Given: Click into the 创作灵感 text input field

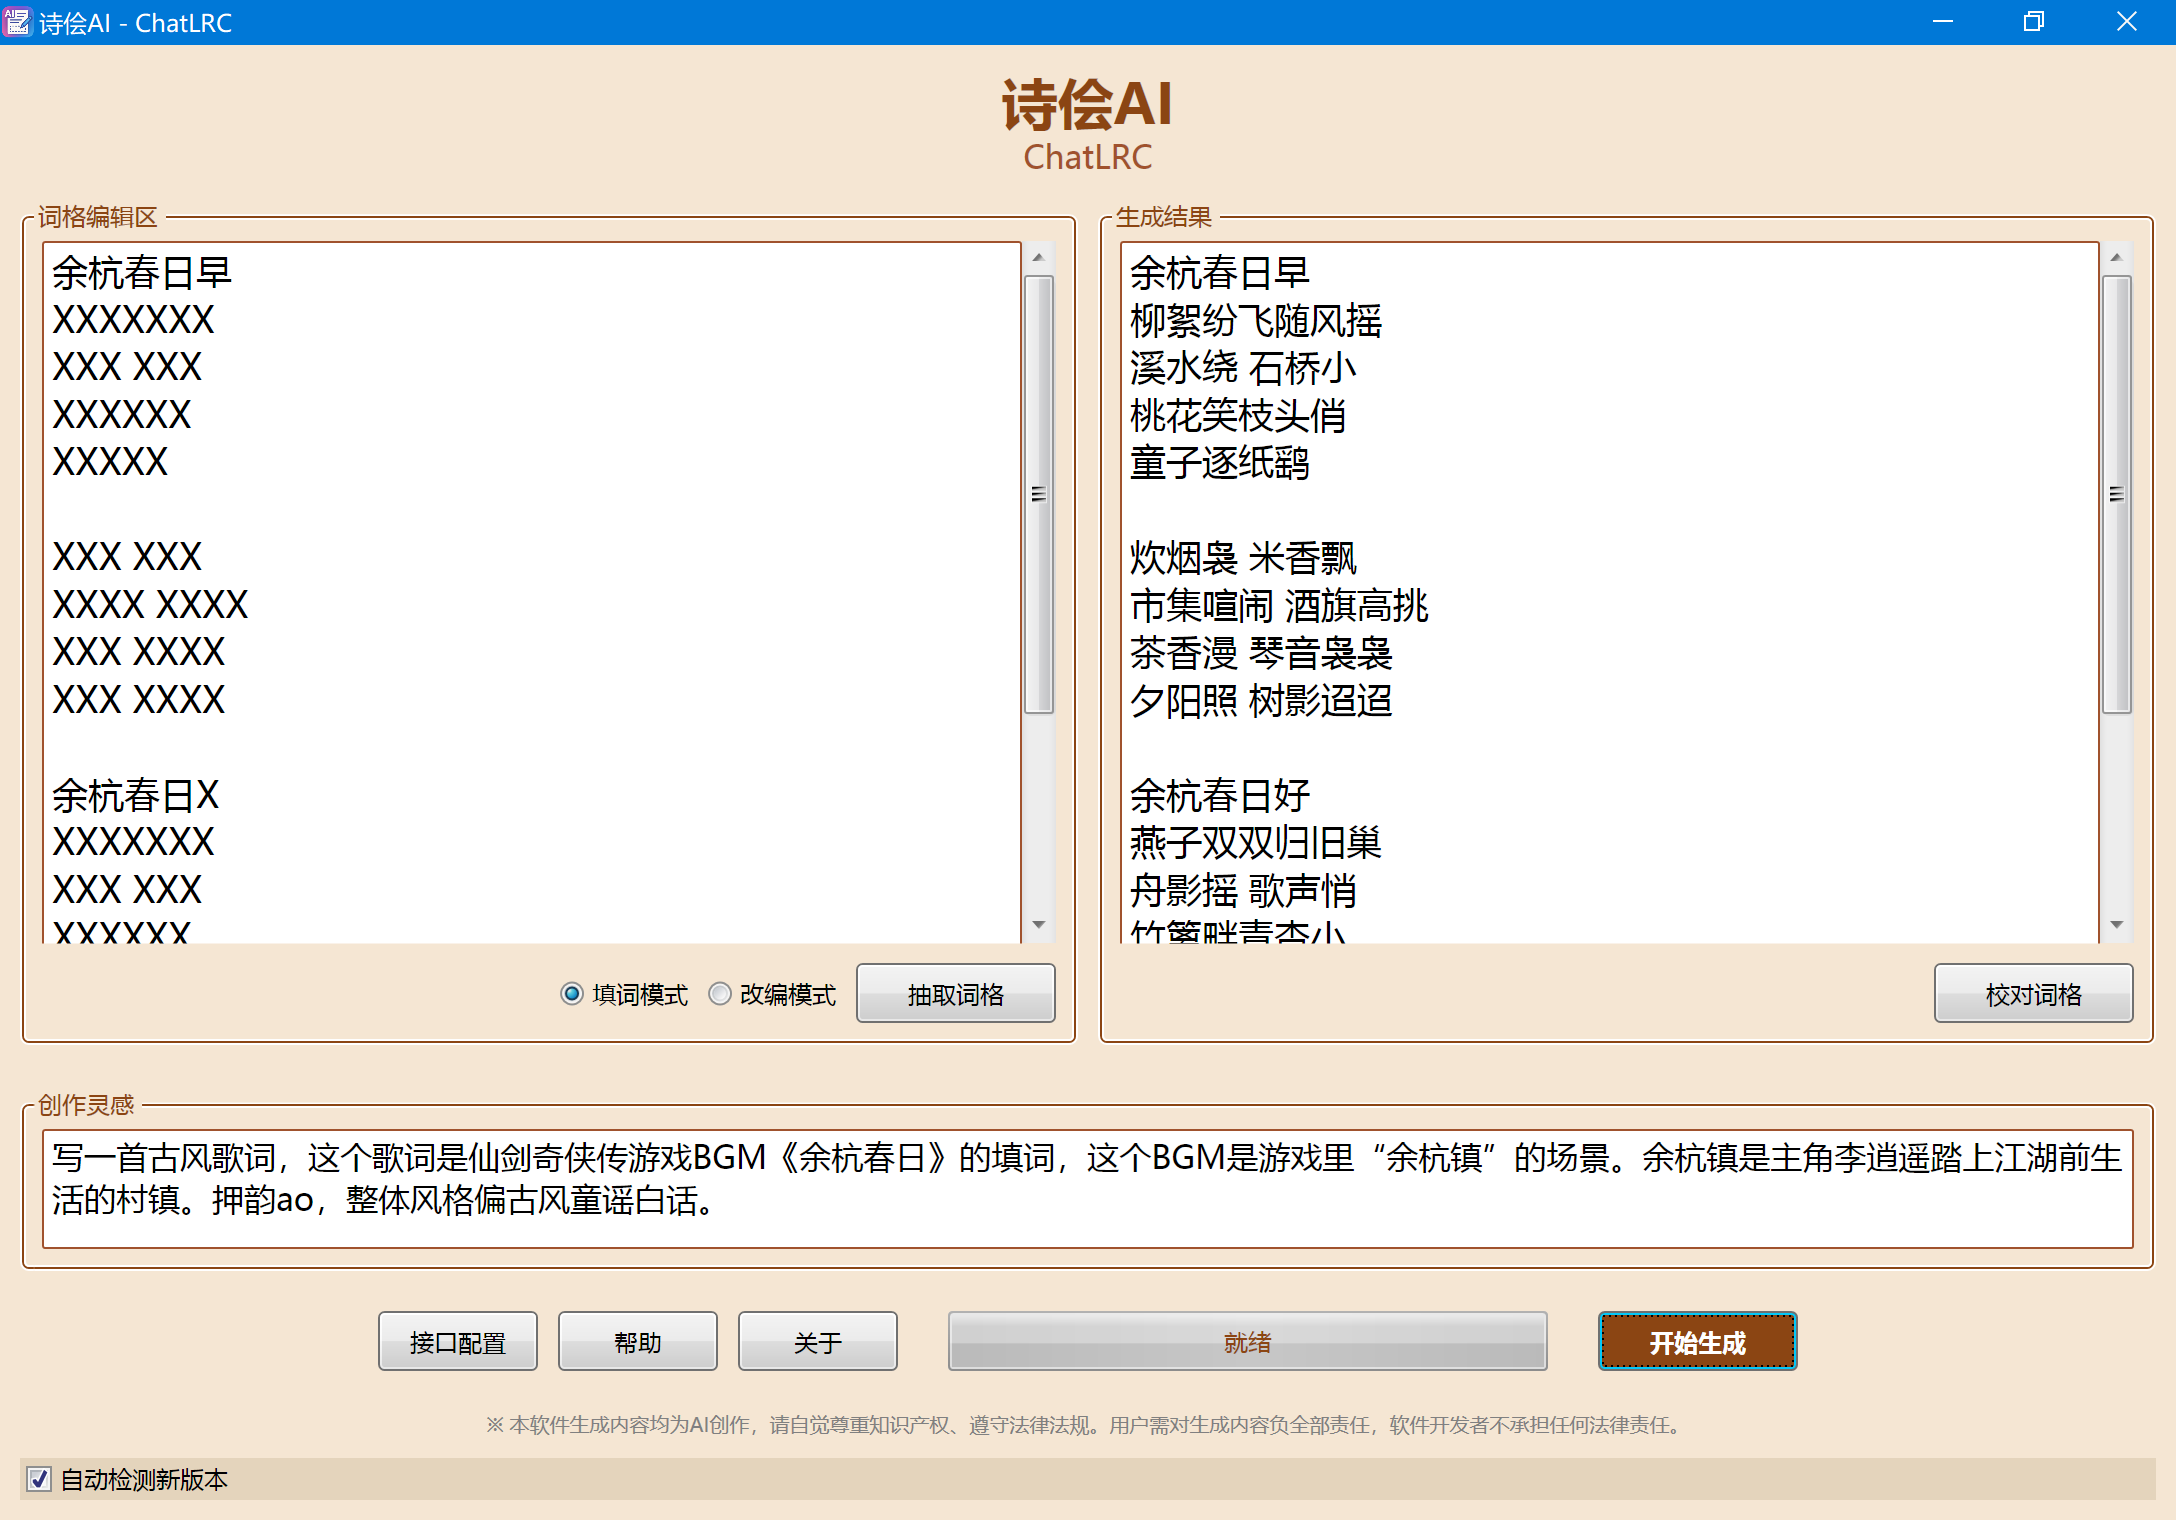Looking at the screenshot, I should point(1088,1189).
